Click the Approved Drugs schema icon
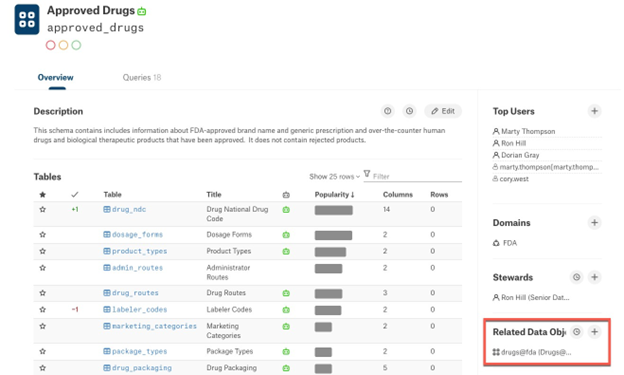624x375 pixels. 27,20
